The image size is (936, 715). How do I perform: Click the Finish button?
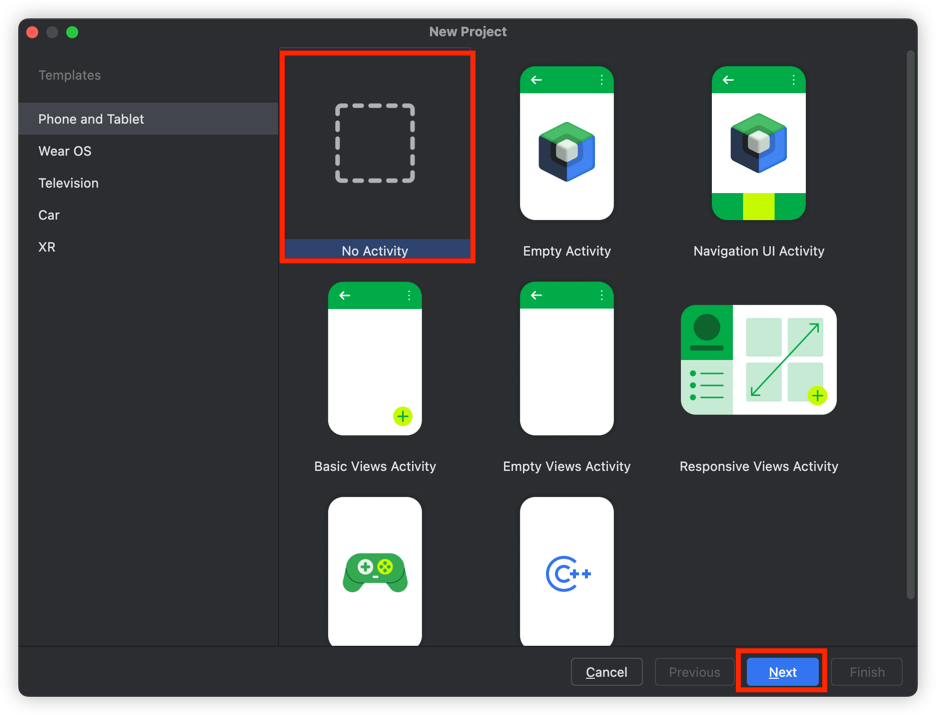click(867, 672)
